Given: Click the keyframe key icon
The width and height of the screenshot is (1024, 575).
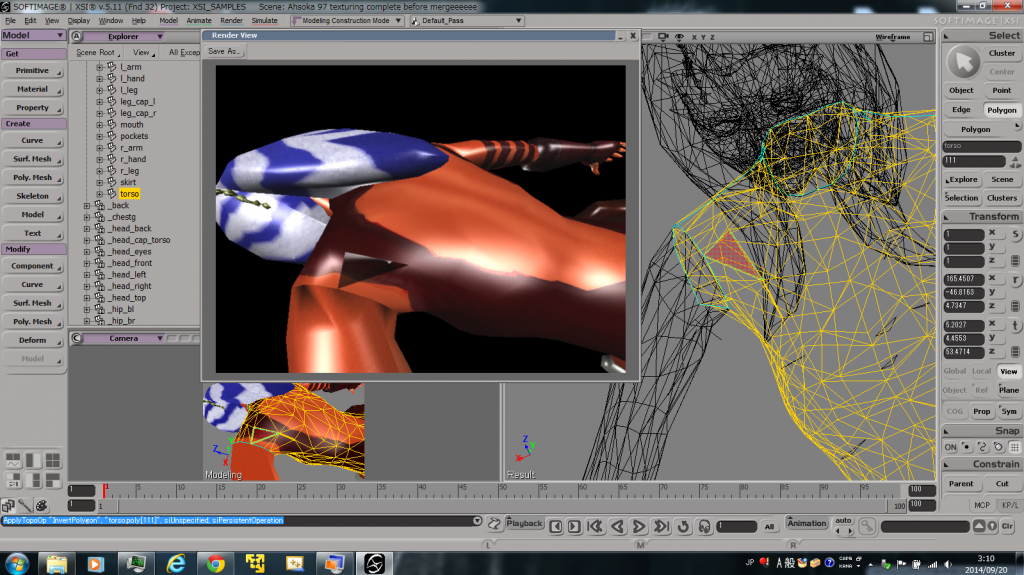Looking at the screenshot, I should [x=867, y=525].
